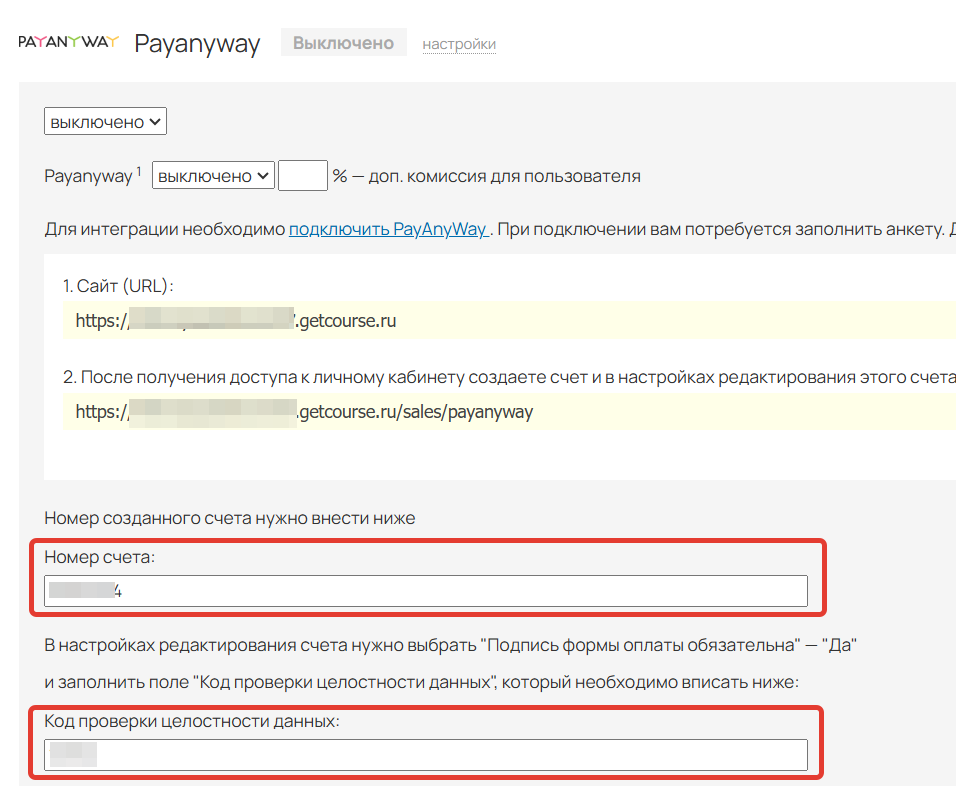Select the URL ending '/sales/payanyway'

click(x=304, y=412)
